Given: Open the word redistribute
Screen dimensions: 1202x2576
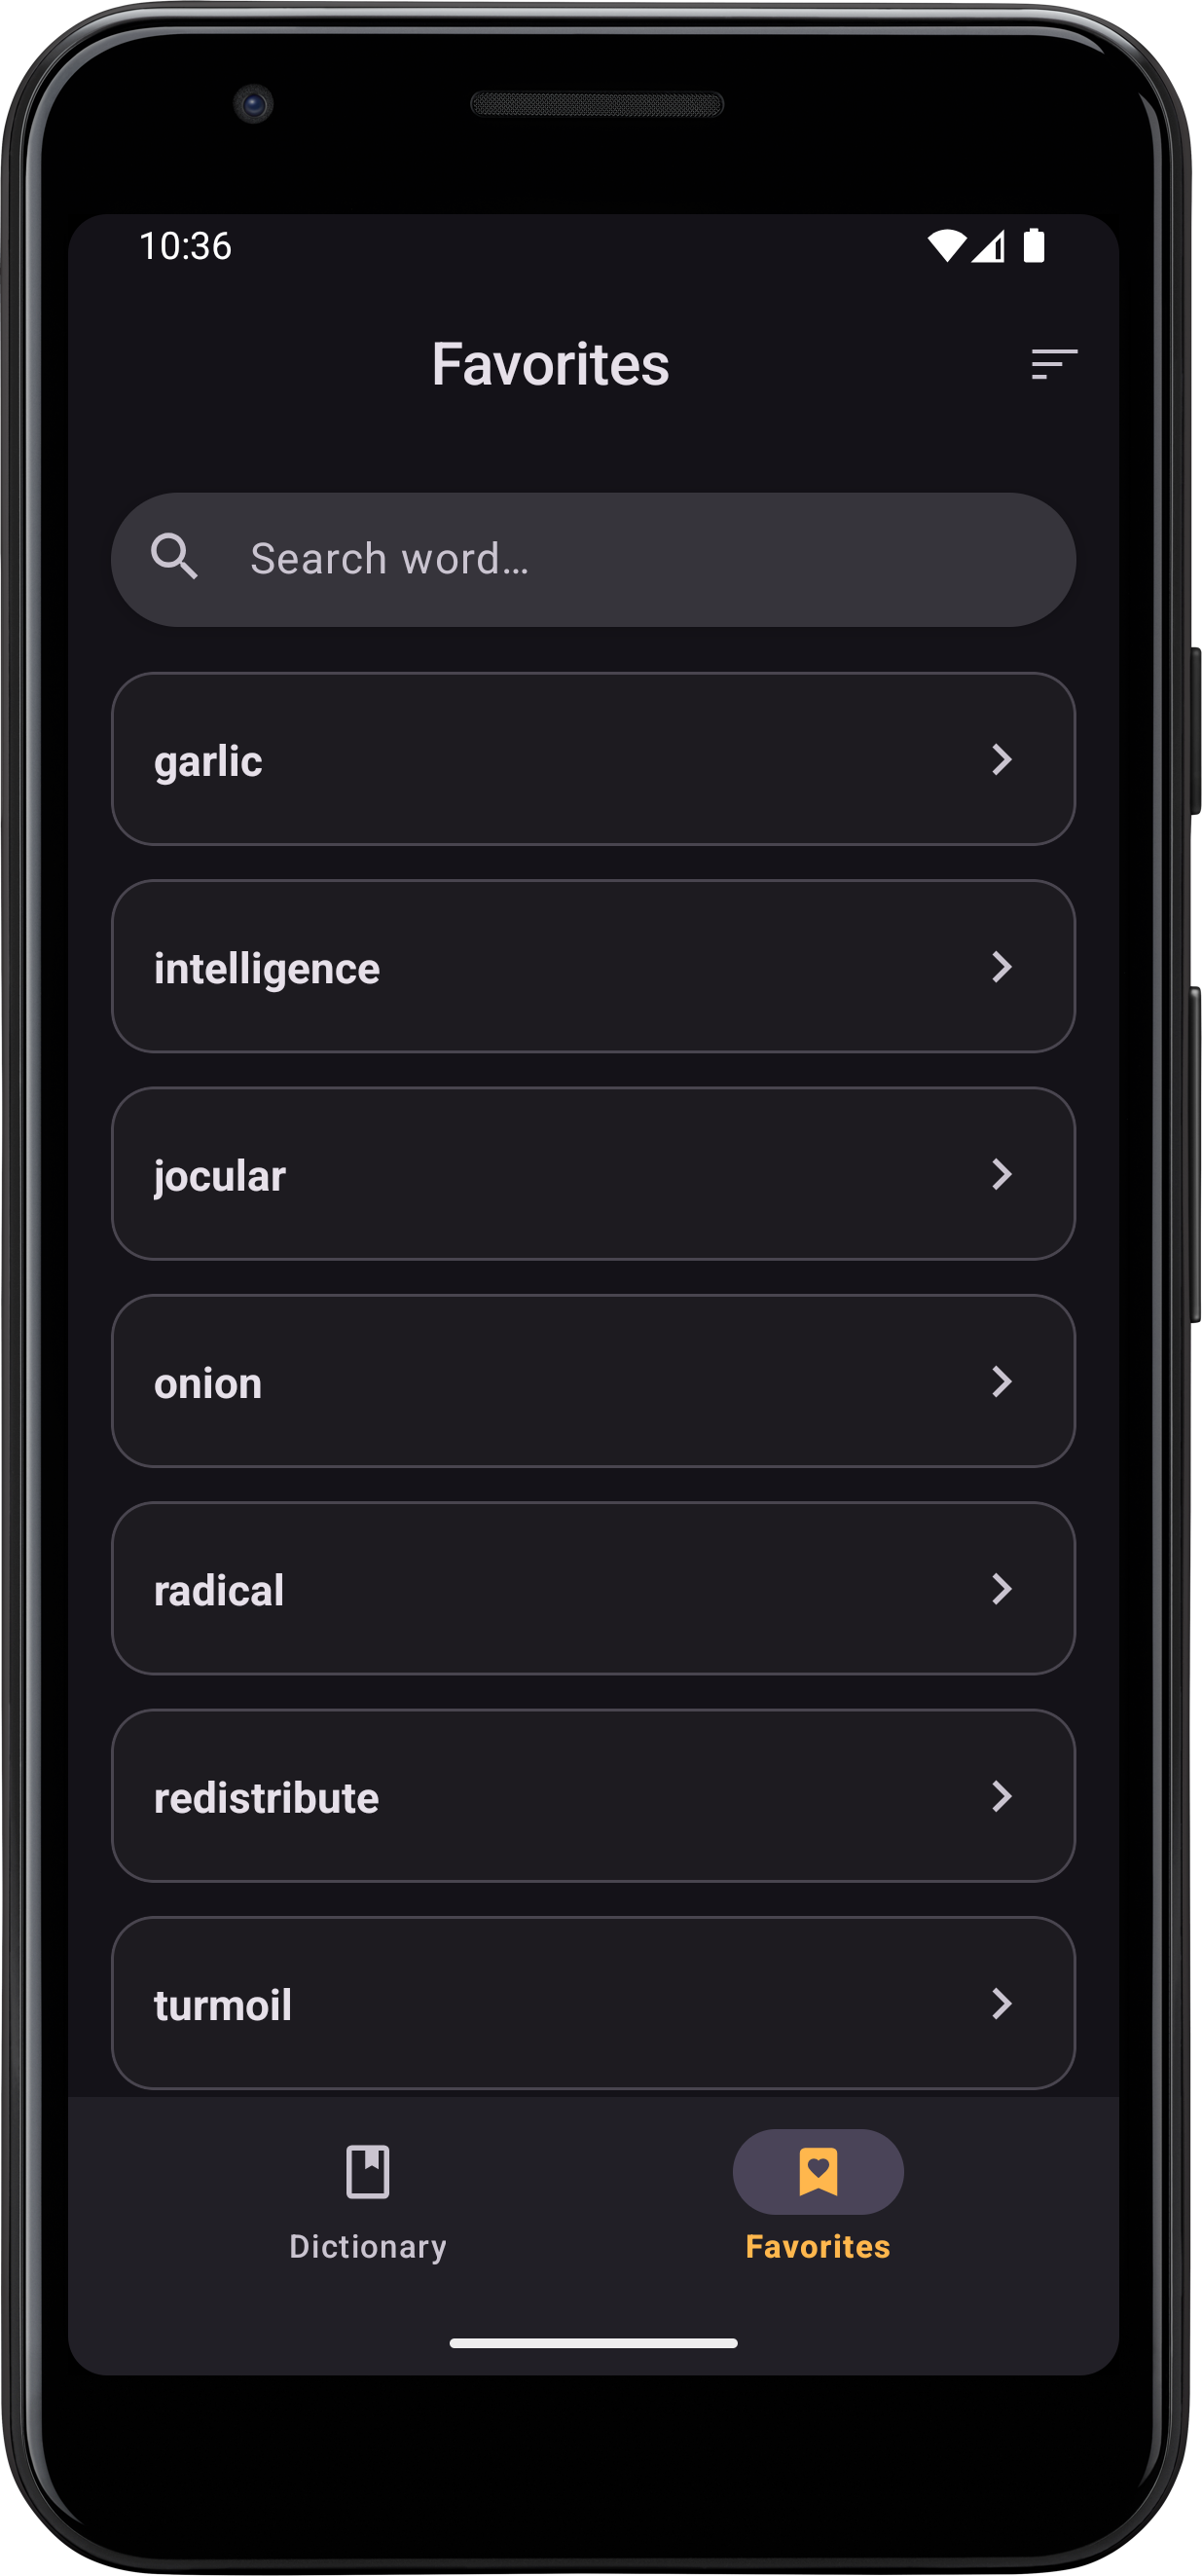Looking at the screenshot, I should (x=267, y=1798).
